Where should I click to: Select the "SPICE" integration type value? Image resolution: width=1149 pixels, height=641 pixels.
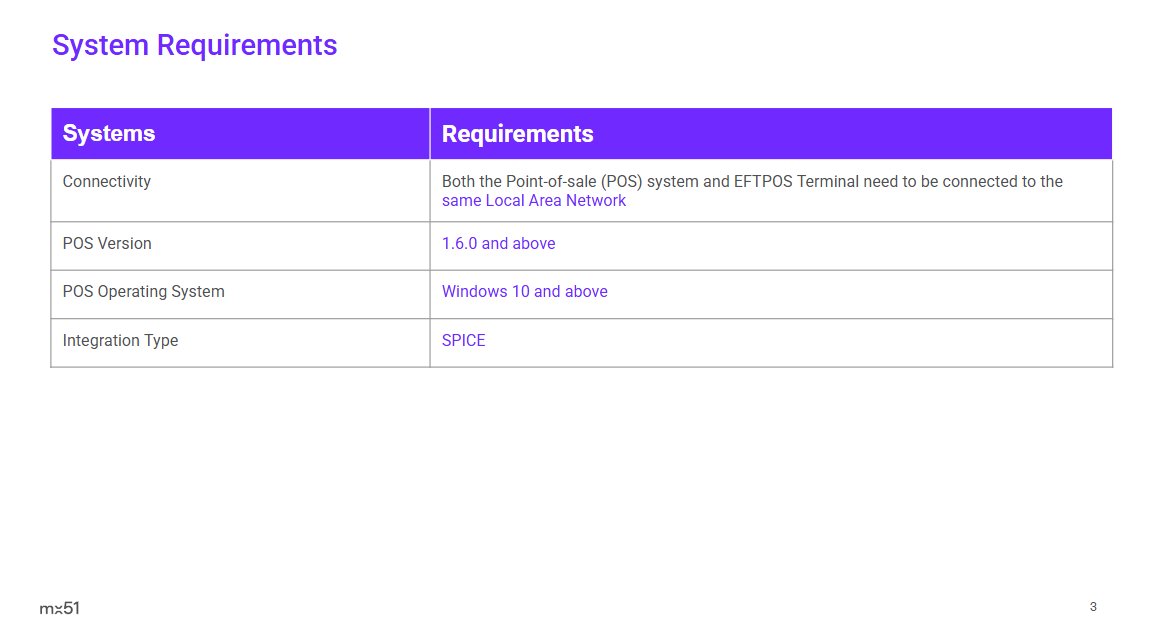click(463, 341)
